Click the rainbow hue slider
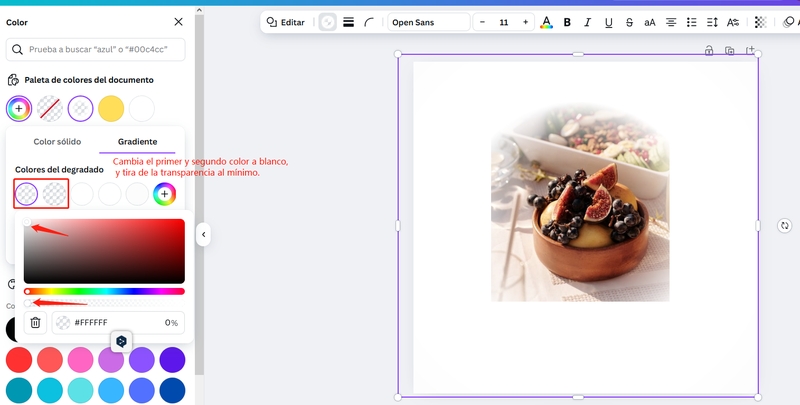 [104, 291]
